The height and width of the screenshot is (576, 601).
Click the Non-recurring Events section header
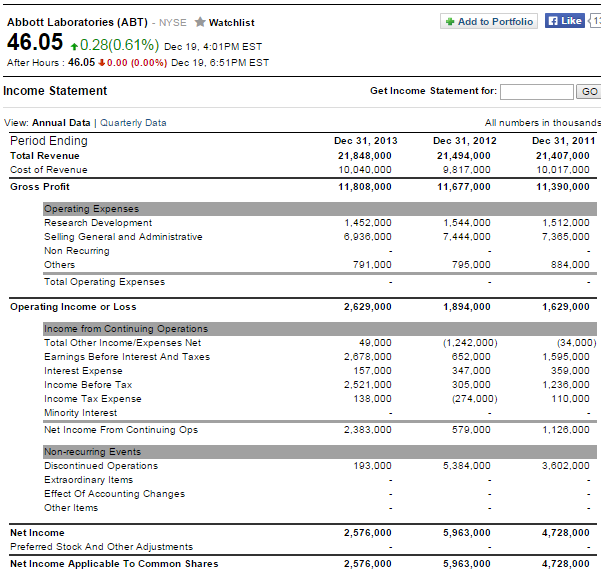point(320,452)
